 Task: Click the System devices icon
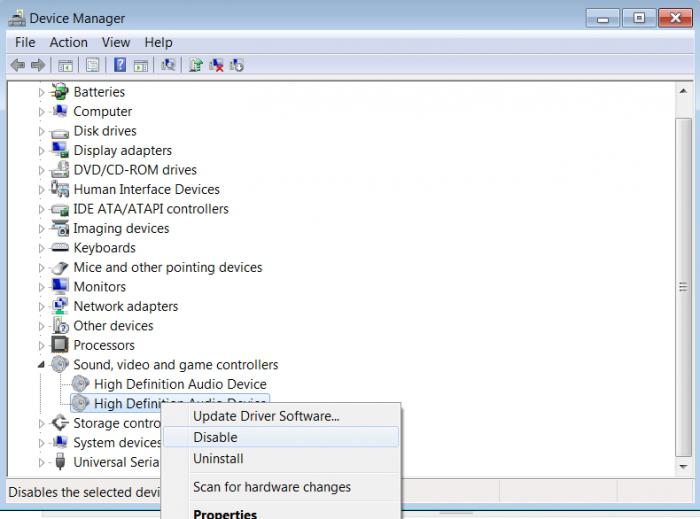[x=59, y=442]
